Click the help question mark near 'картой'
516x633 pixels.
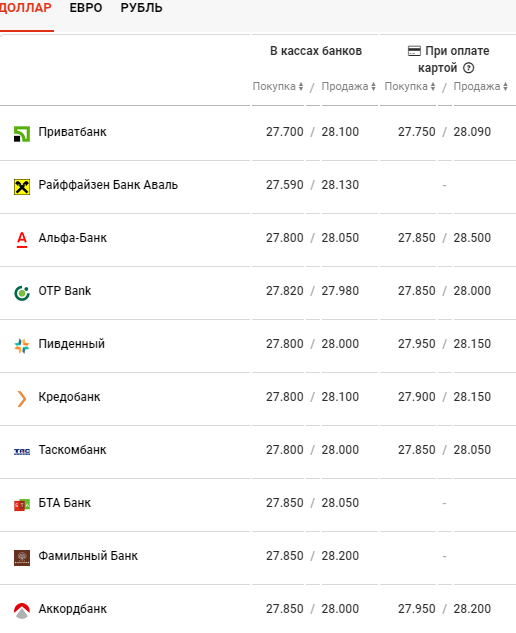468,68
